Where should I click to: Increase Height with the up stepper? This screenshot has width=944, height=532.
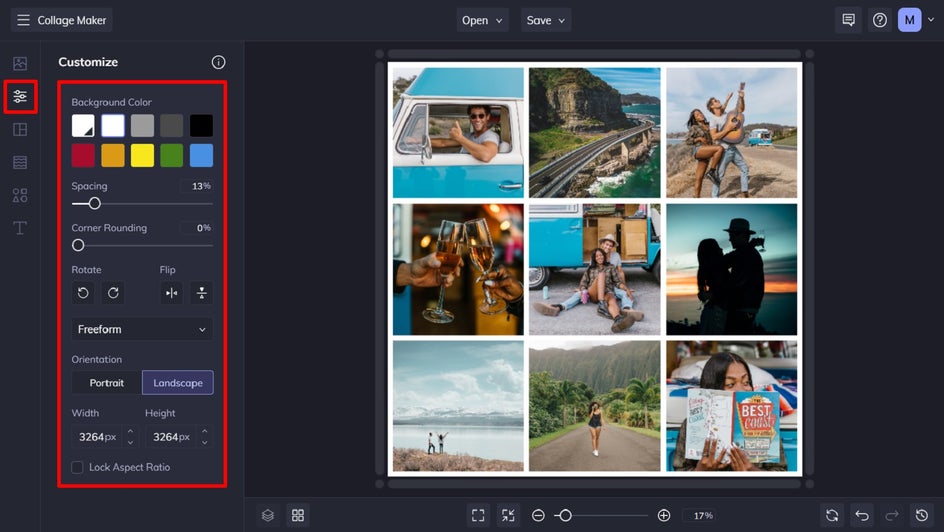[205, 431]
